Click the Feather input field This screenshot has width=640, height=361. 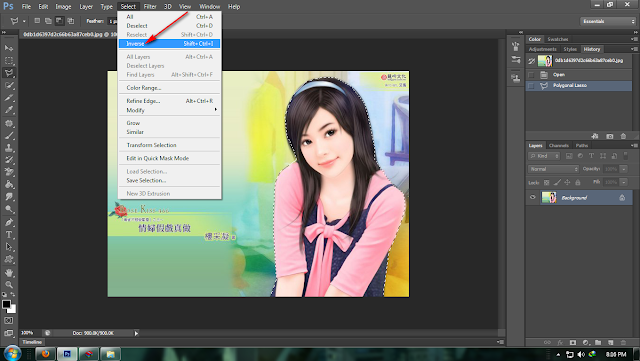tap(113, 21)
